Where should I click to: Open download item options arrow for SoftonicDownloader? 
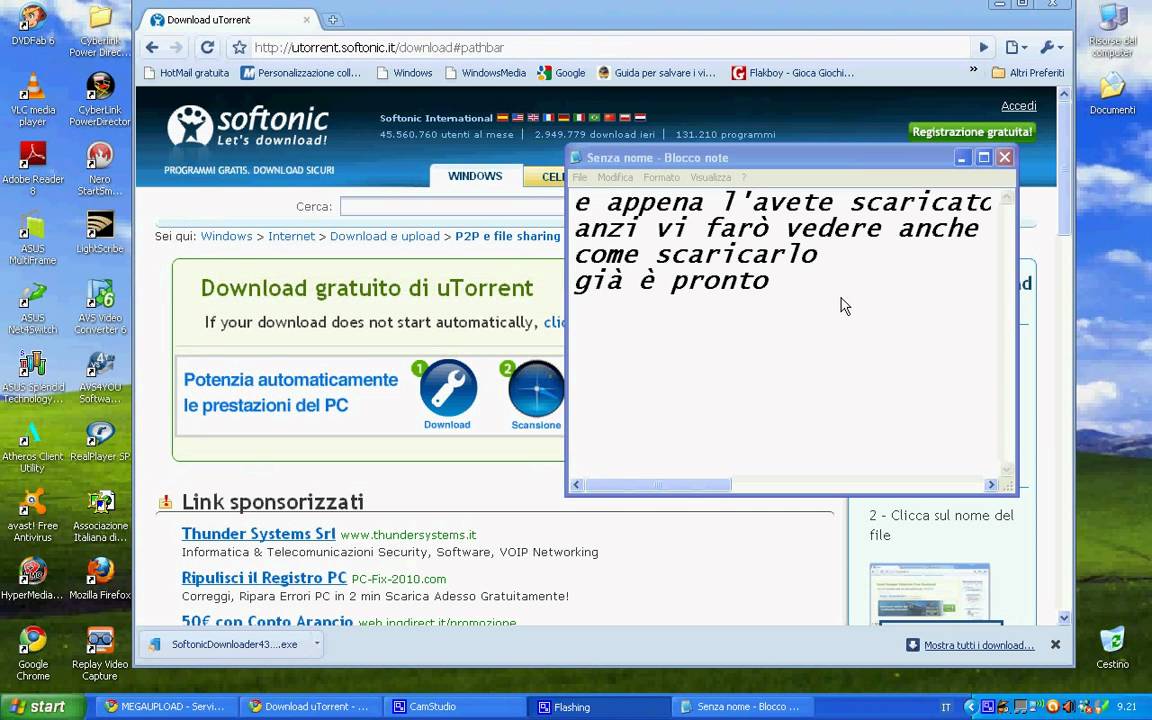click(317, 644)
